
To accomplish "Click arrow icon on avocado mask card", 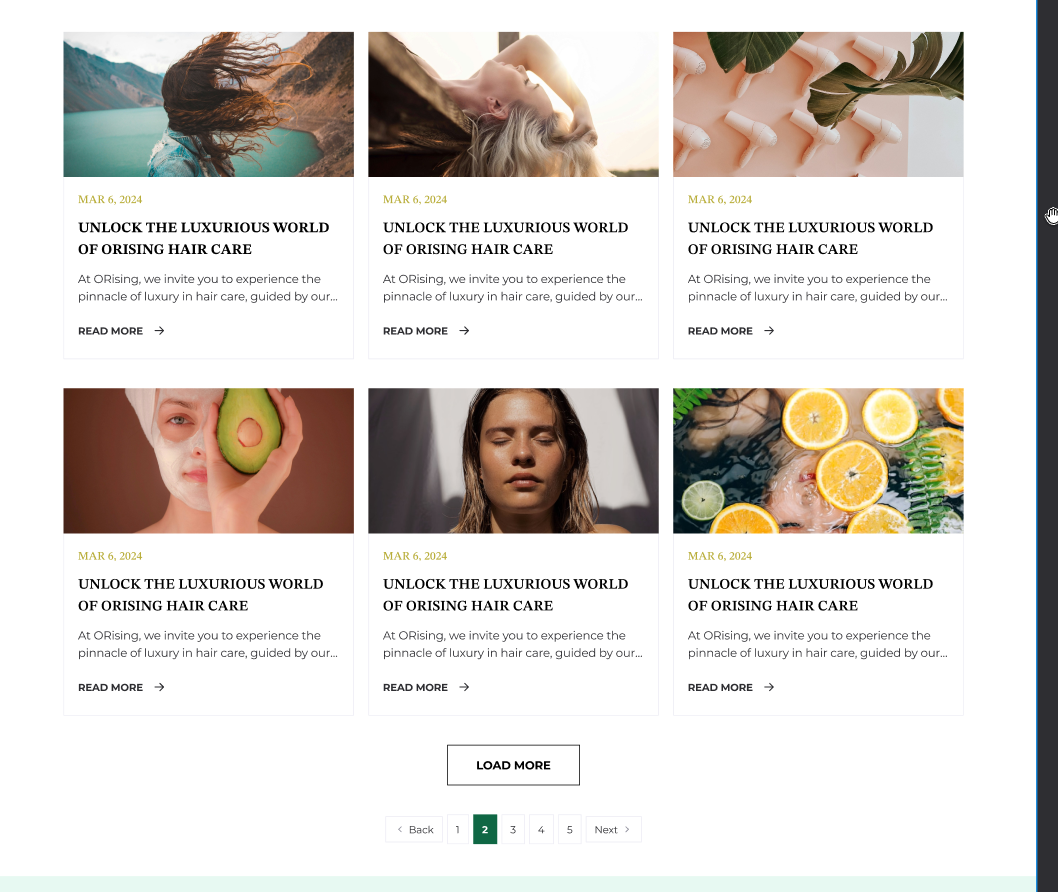I will click(x=159, y=687).
